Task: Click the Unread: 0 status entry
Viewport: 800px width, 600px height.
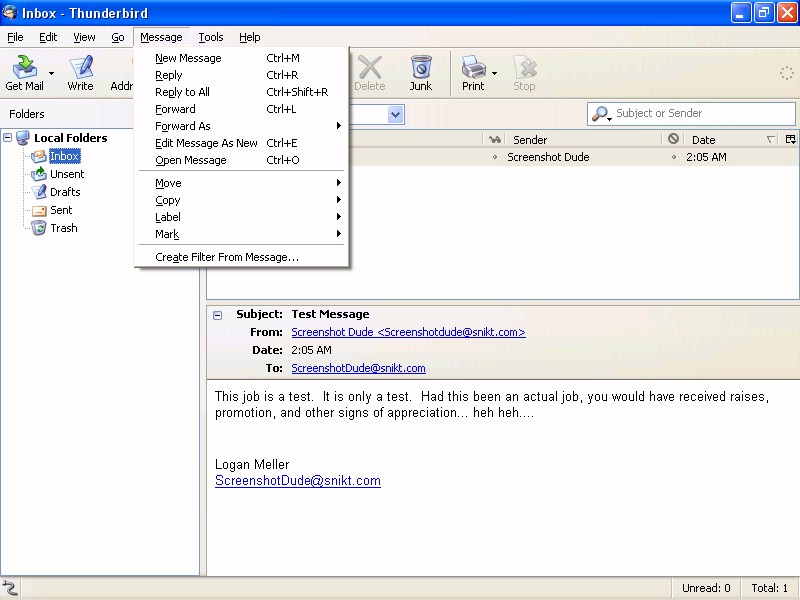Action: [706, 588]
